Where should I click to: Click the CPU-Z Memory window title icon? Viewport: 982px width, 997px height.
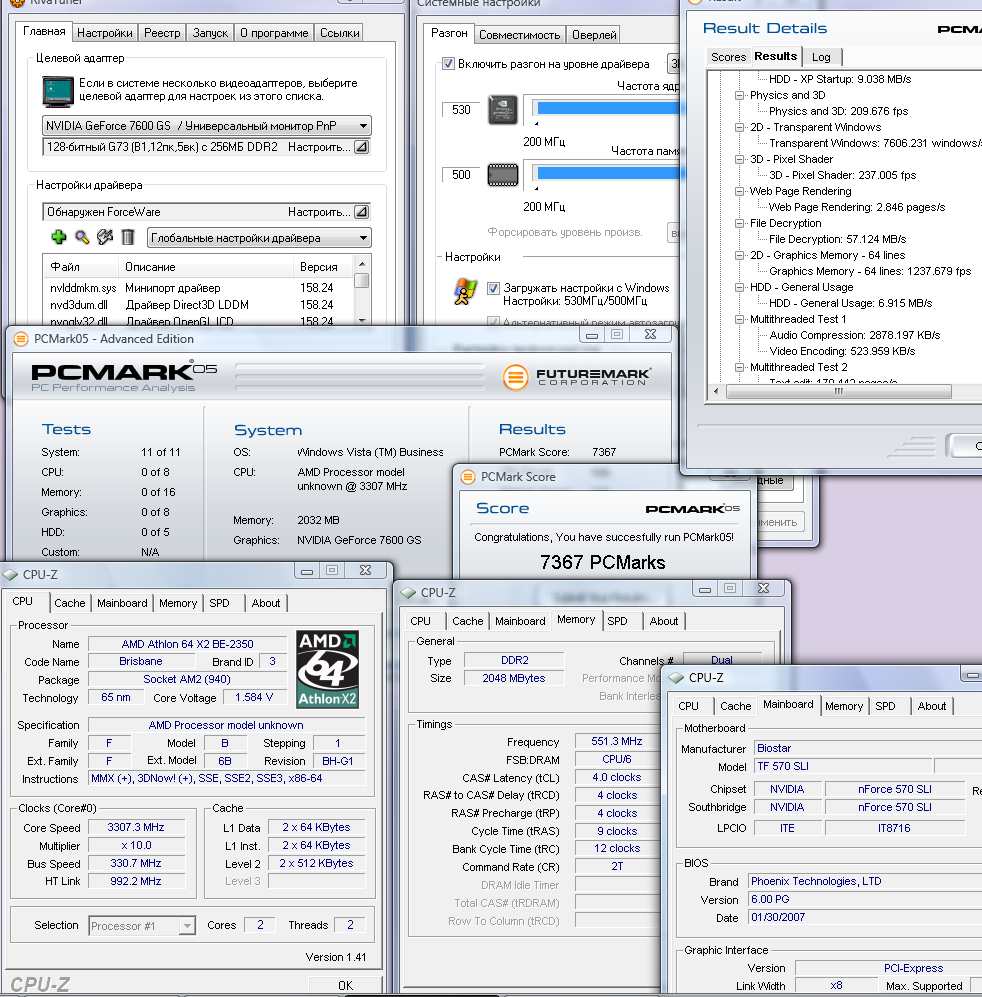click(408, 593)
